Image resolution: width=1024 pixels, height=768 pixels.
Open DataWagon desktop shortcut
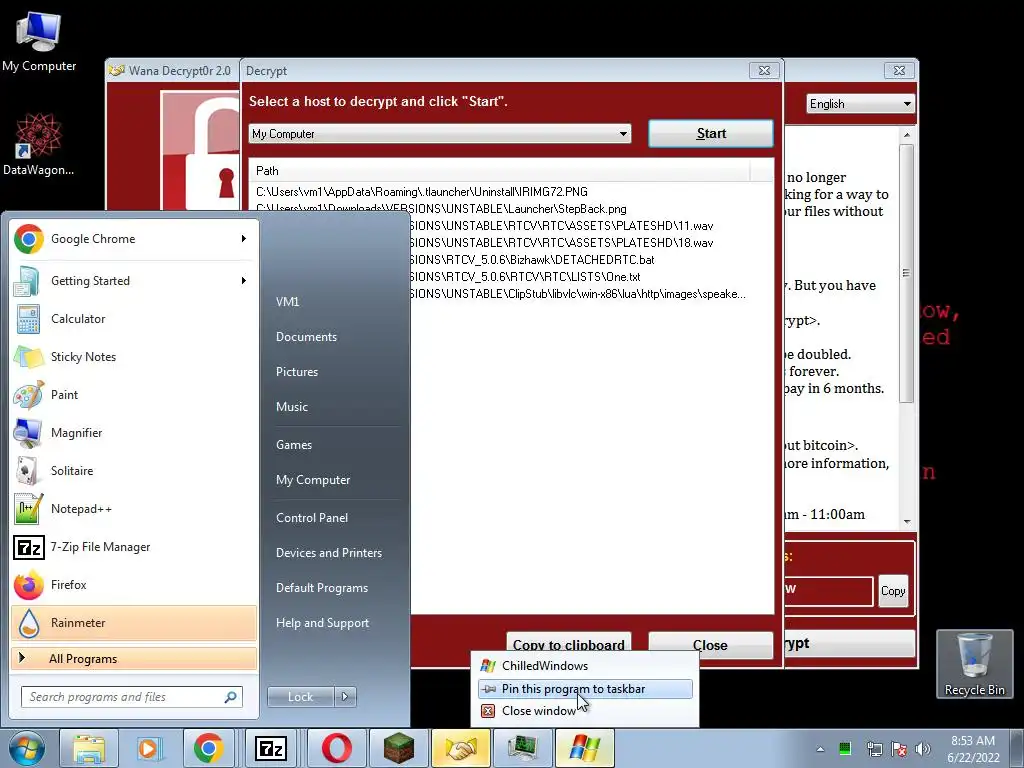pyautogui.click(x=39, y=144)
